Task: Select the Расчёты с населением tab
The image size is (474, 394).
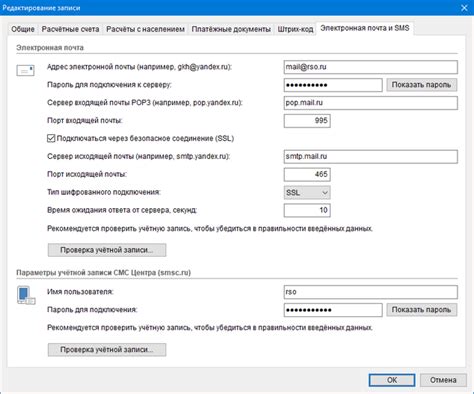Action: (145, 29)
